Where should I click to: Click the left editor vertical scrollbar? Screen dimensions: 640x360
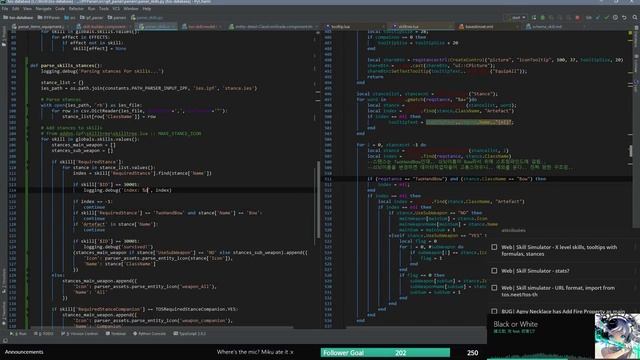point(318,200)
